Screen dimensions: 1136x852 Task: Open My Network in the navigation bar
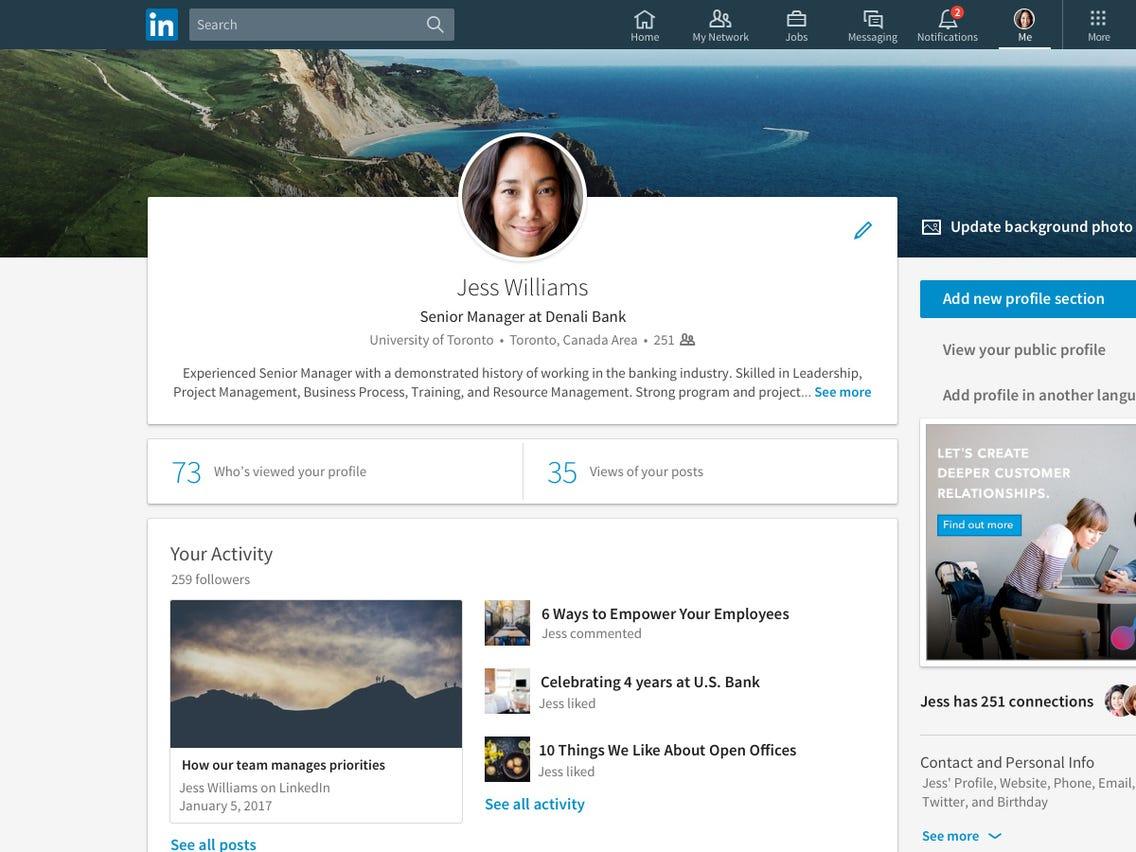[720, 25]
